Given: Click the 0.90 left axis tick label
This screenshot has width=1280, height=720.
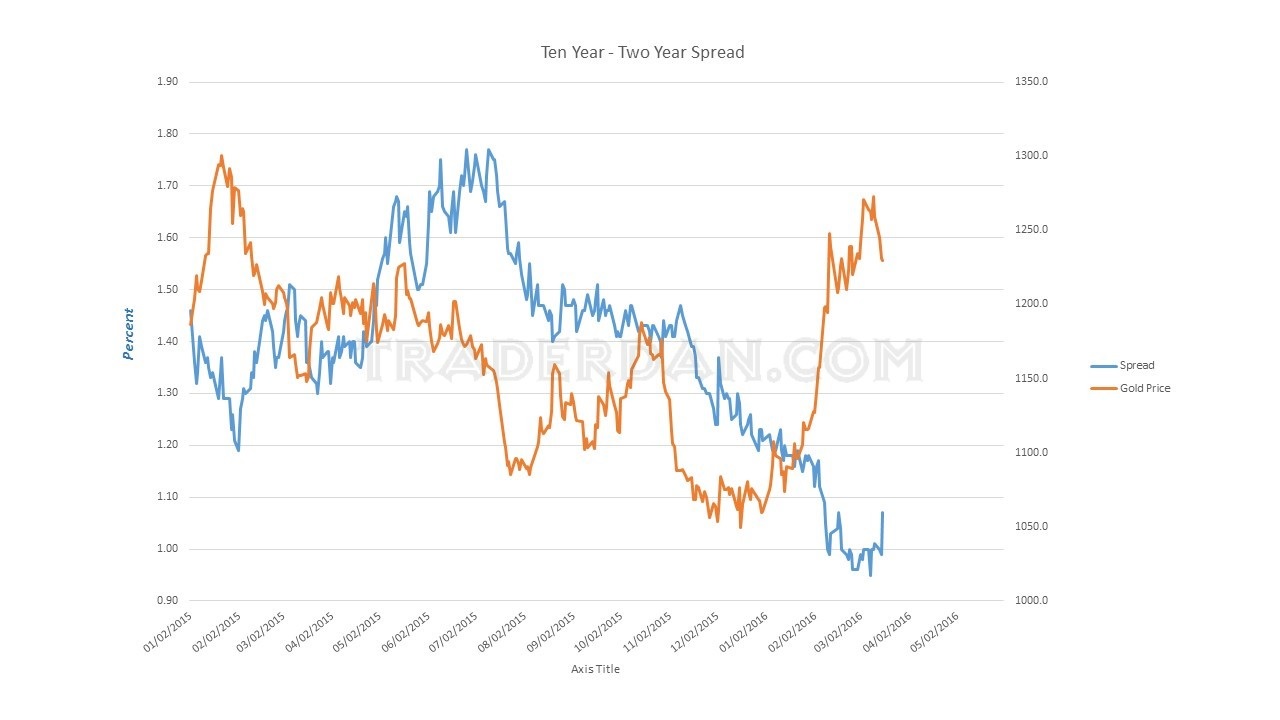Looking at the screenshot, I should [168, 601].
